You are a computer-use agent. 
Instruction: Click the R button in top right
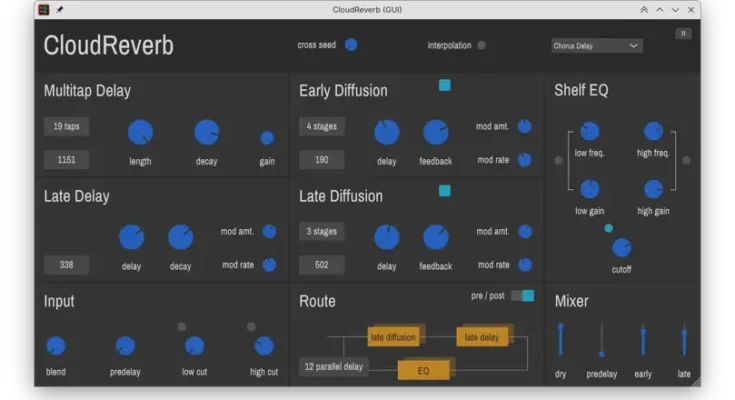(x=683, y=34)
